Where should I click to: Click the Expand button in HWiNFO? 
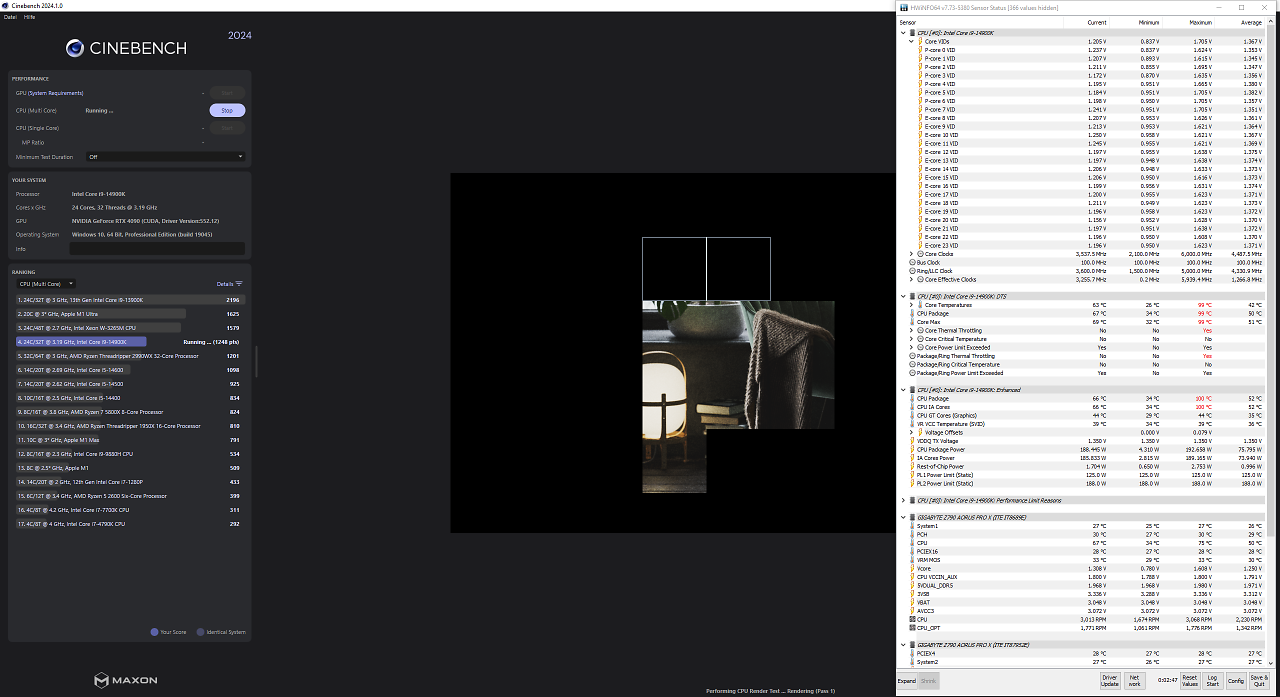click(x=907, y=680)
